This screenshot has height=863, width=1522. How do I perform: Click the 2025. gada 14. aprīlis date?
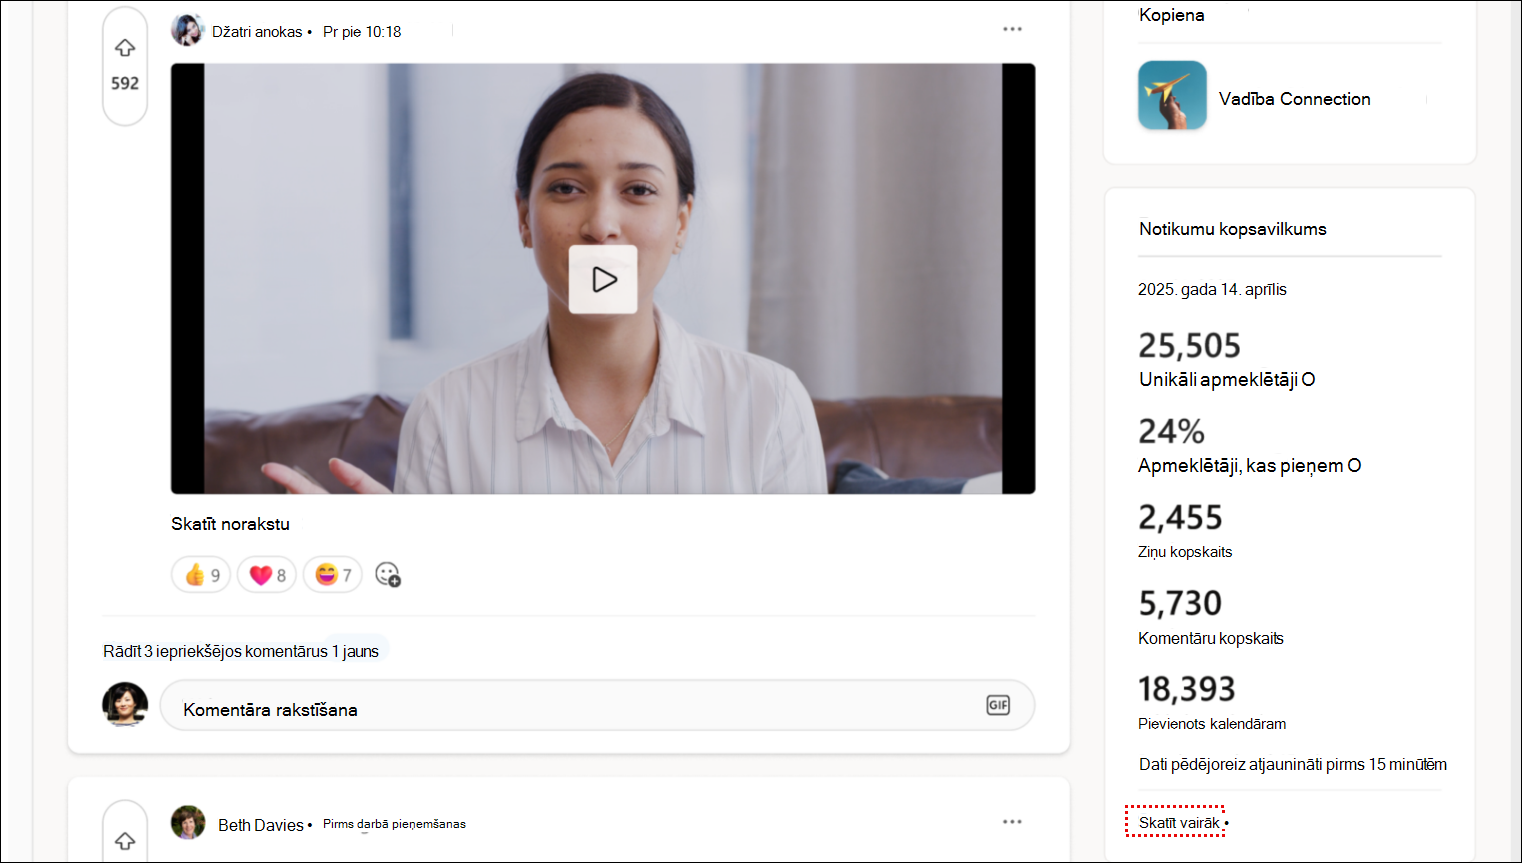click(1212, 290)
